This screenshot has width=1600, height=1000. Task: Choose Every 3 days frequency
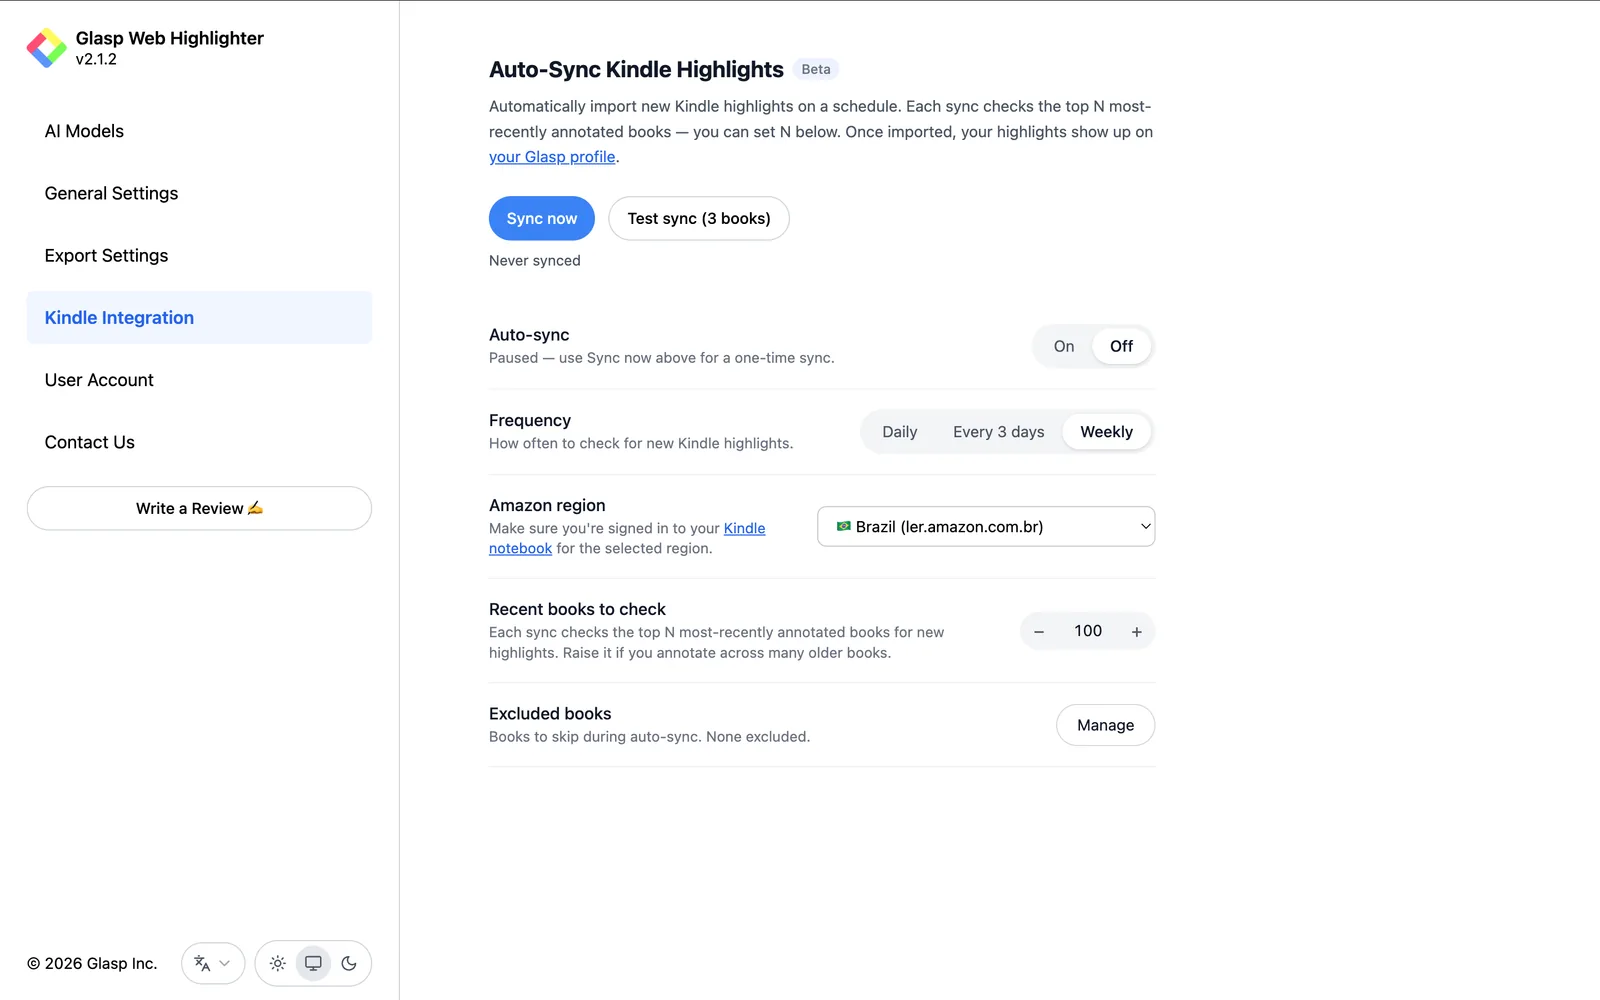point(998,432)
